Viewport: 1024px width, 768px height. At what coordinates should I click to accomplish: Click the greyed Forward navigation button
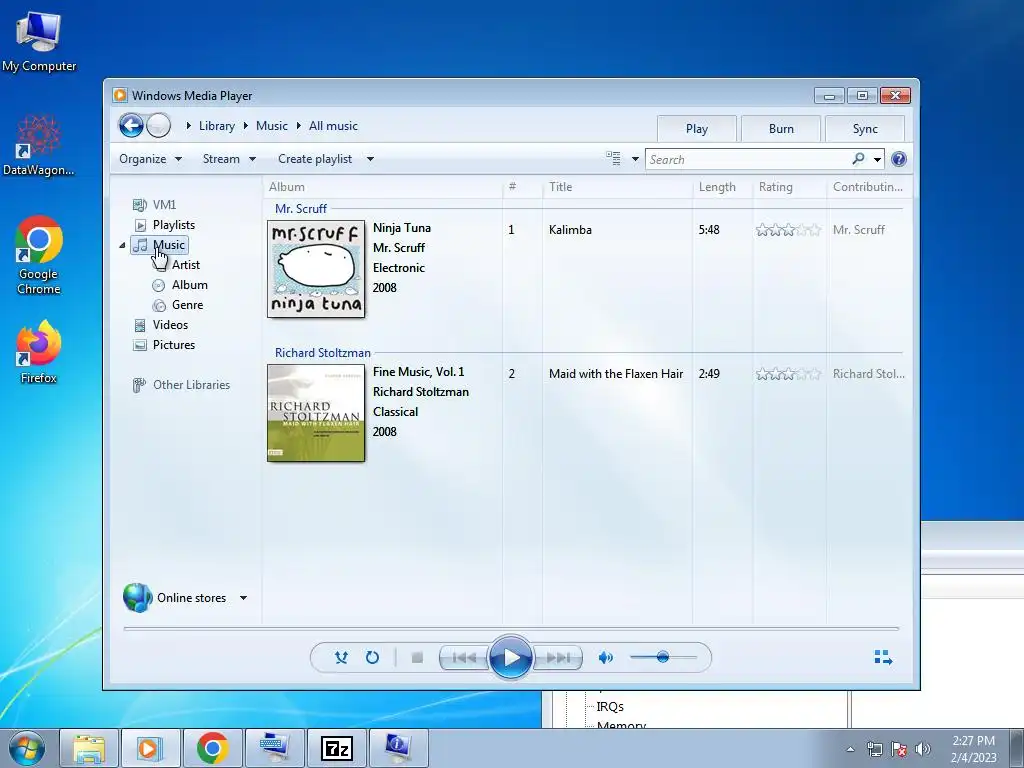(158, 125)
